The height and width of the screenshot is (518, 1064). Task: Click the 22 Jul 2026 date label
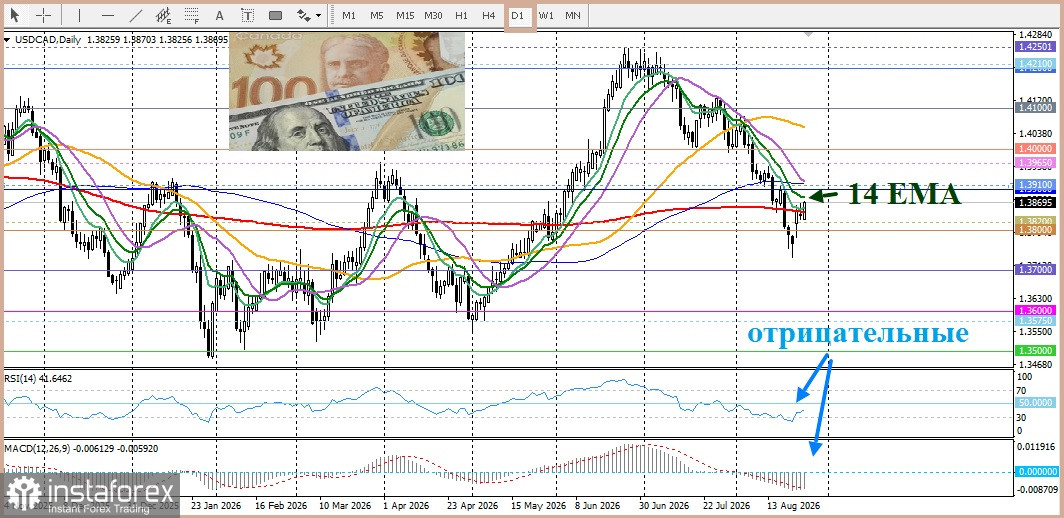click(x=726, y=506)
